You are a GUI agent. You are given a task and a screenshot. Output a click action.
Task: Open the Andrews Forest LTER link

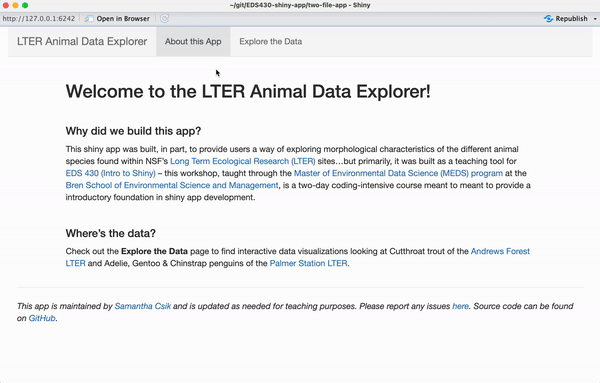500,251
